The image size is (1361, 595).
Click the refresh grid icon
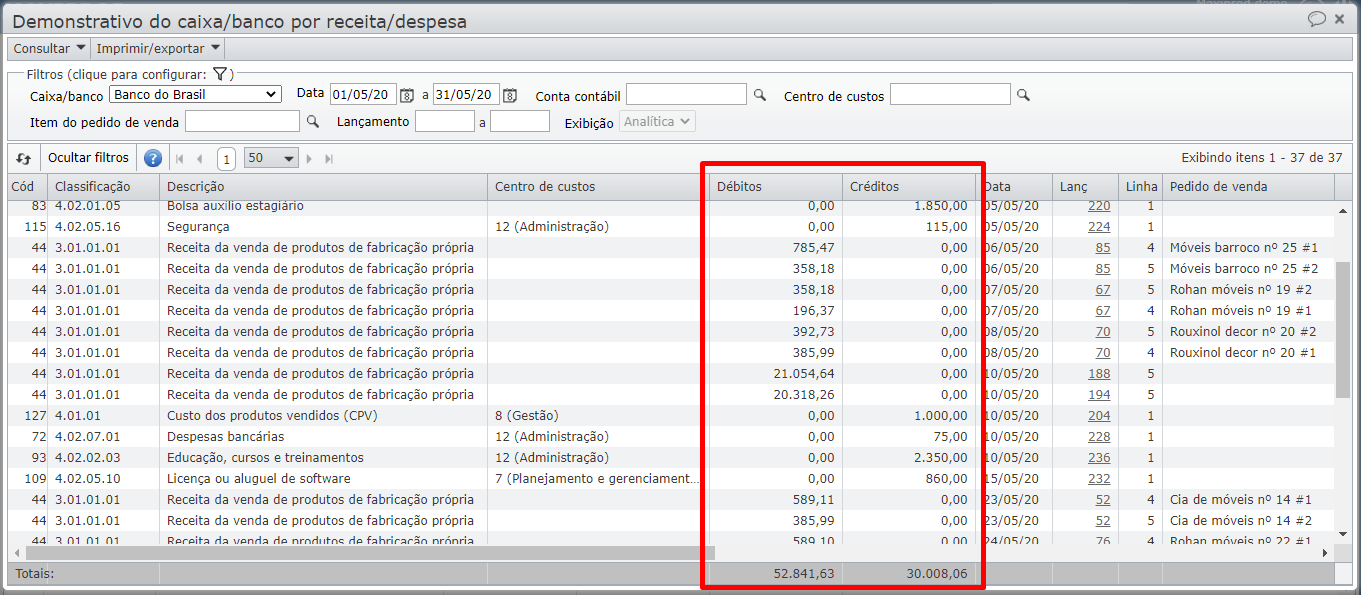pos(24,158)
